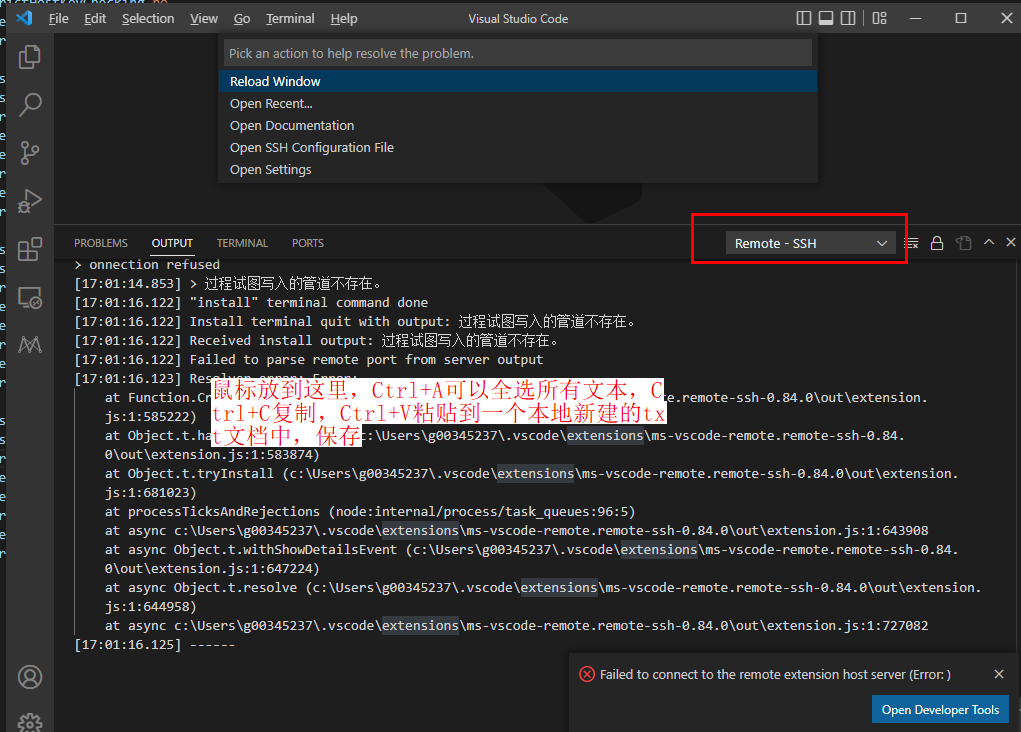Switch to the PORTS tab
The height and width of the screenshot is (732, 1021).
tap(307, 243)
